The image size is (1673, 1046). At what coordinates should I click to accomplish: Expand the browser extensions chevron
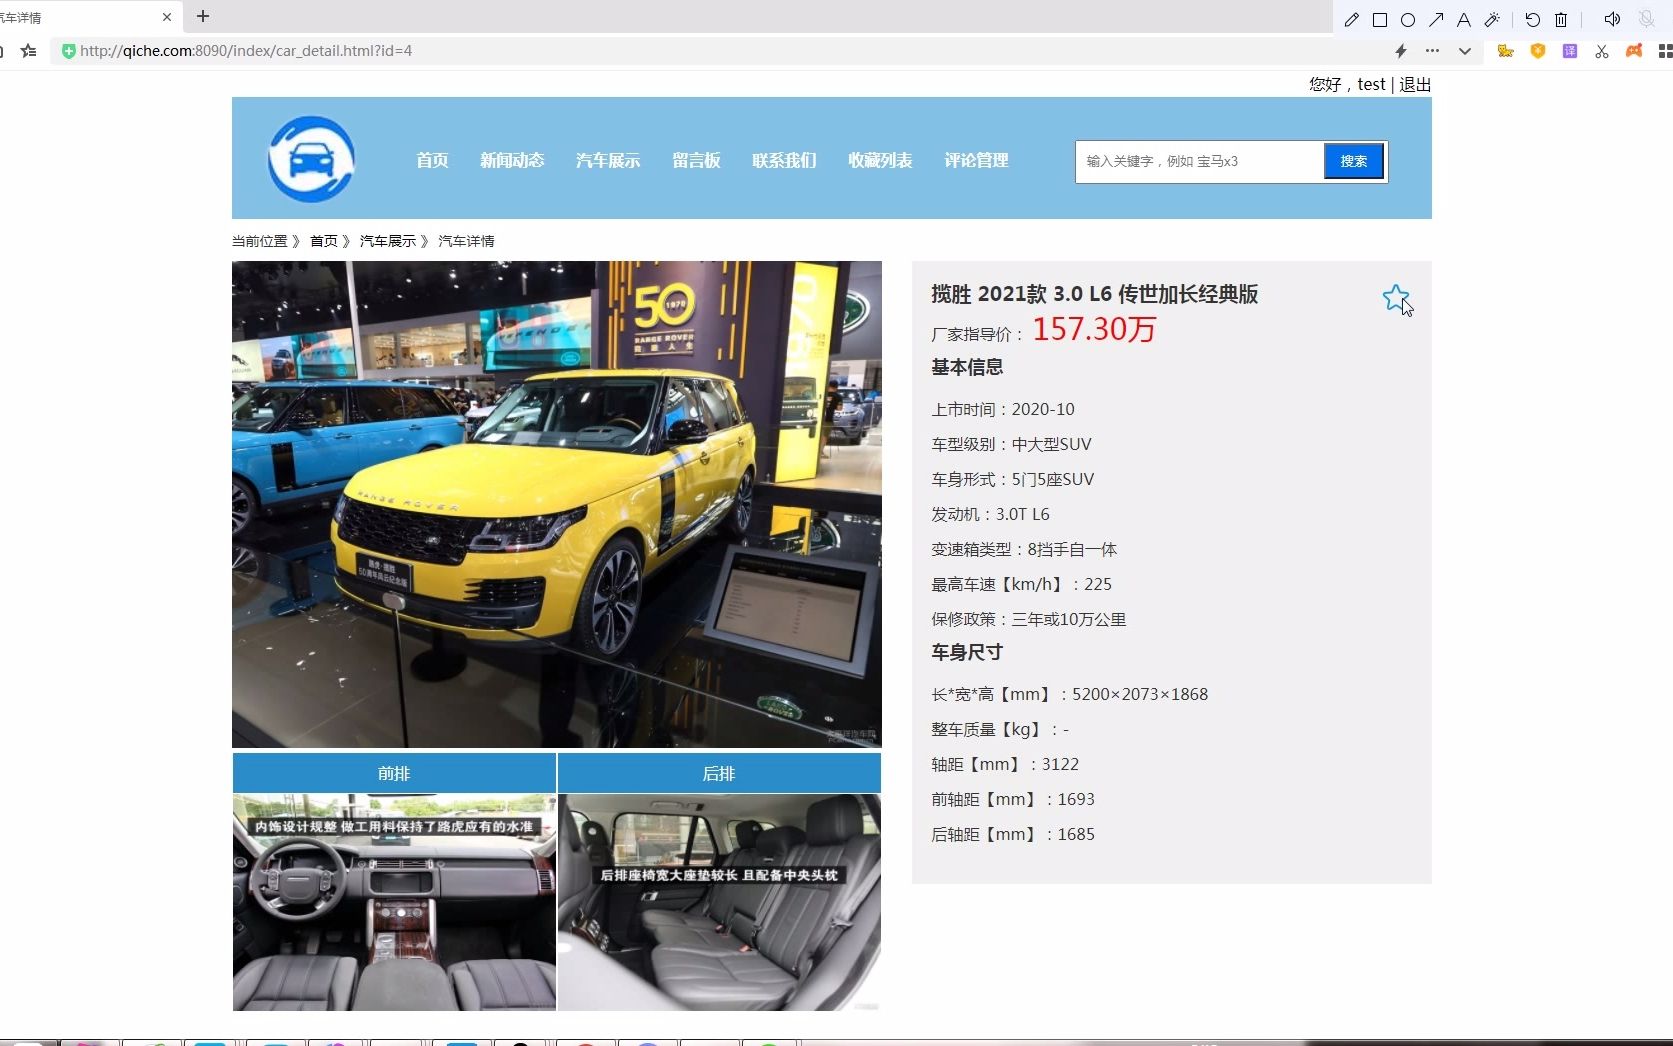(x=1464, y=51)
